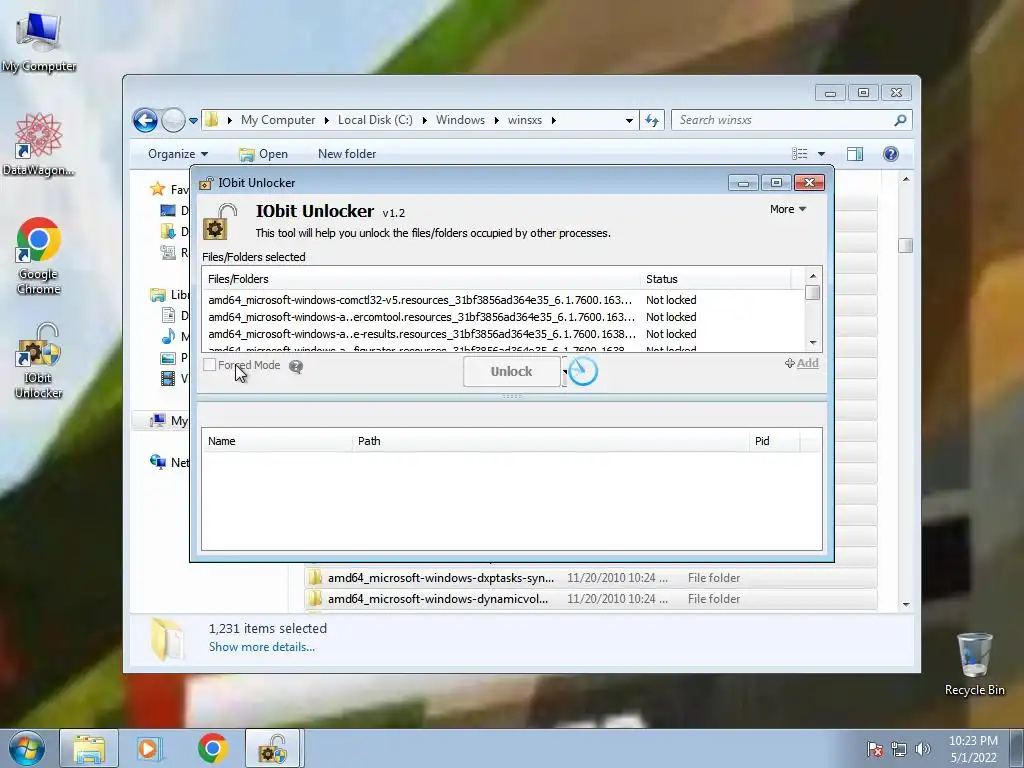
Task: Open My Computer desktop icon
Action: [39, 40]
